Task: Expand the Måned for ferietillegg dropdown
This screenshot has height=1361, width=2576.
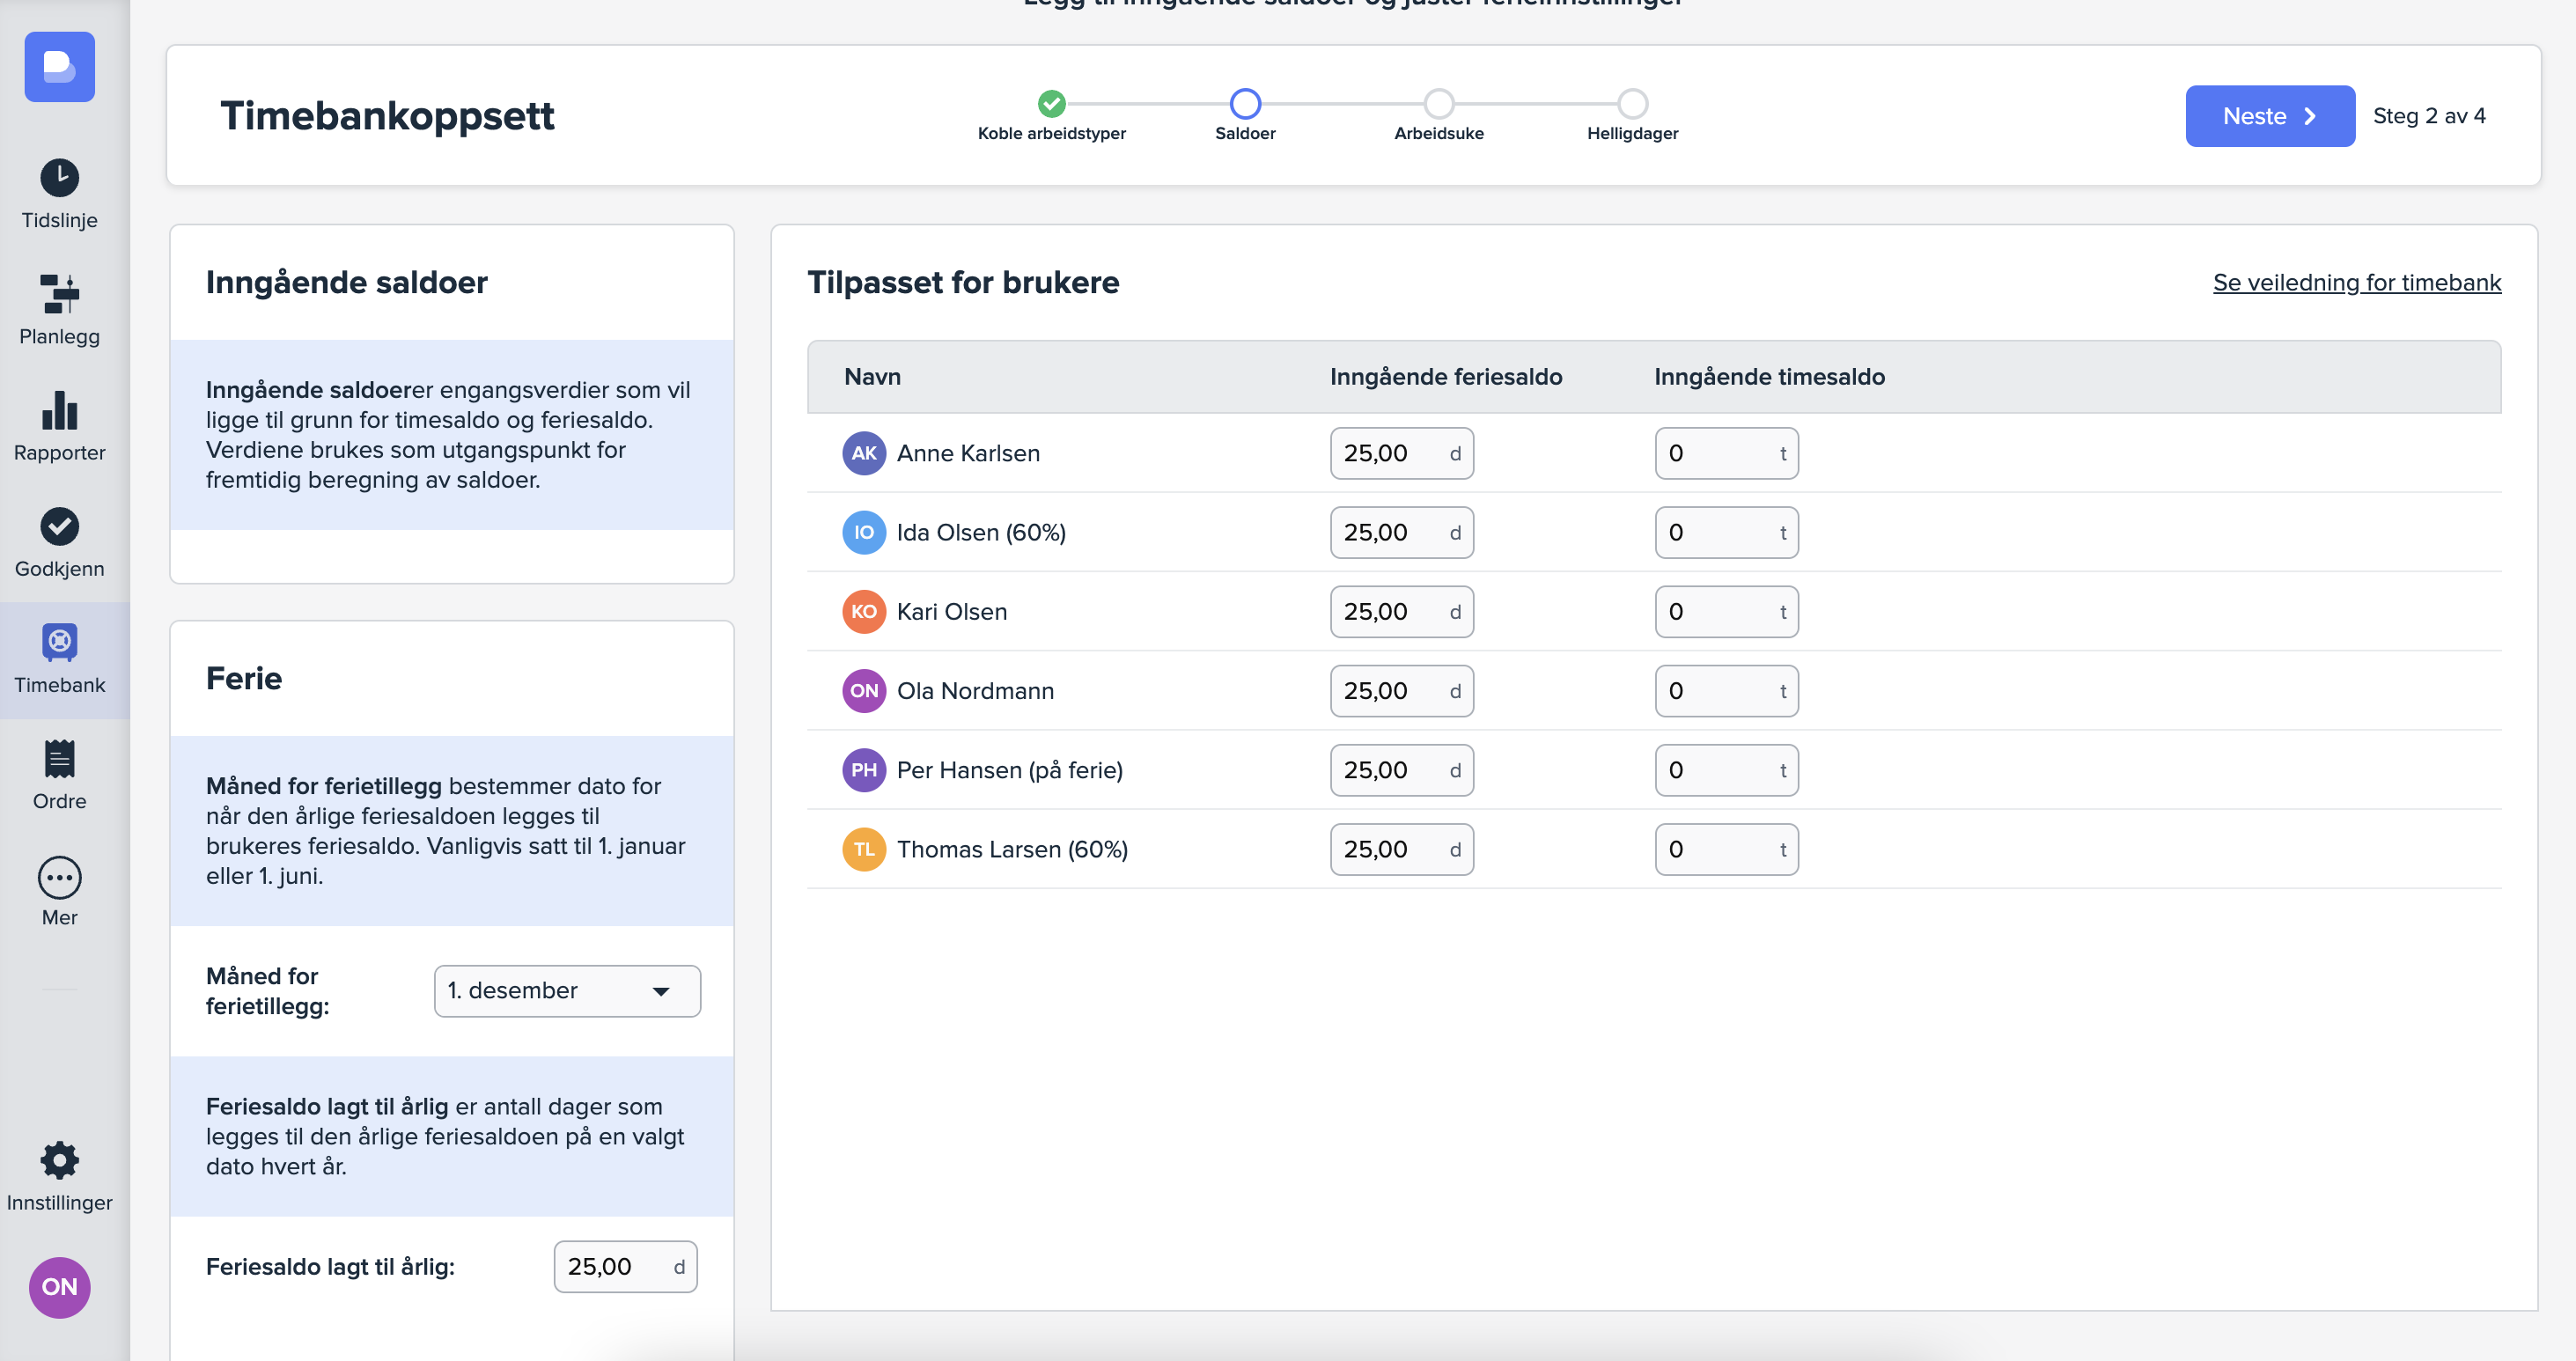Action: (567, 991)
